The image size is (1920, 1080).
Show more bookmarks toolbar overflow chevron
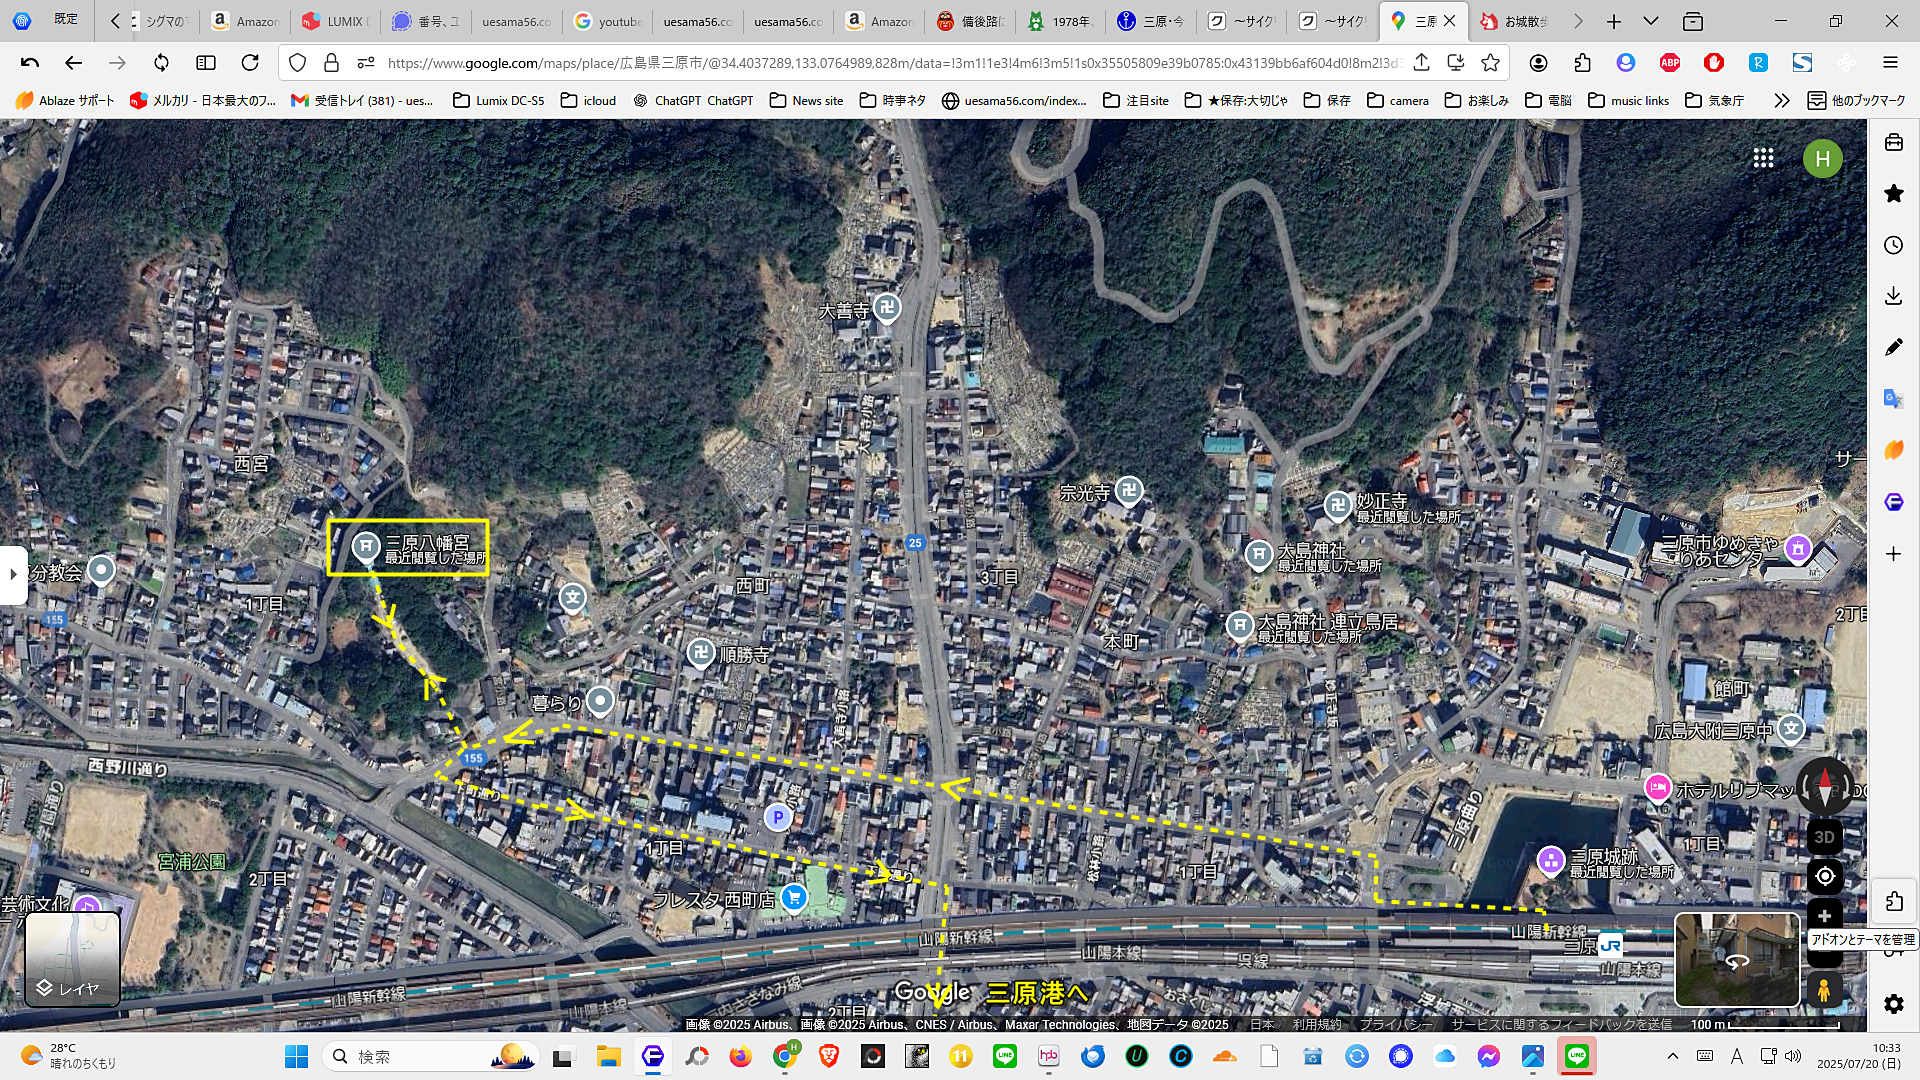(1781, 101)
